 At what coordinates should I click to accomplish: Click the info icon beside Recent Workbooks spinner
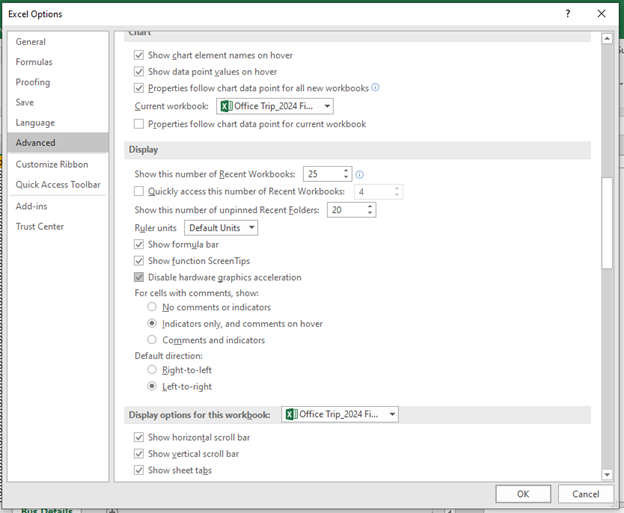pyautogui.click(x=359, y=174)
